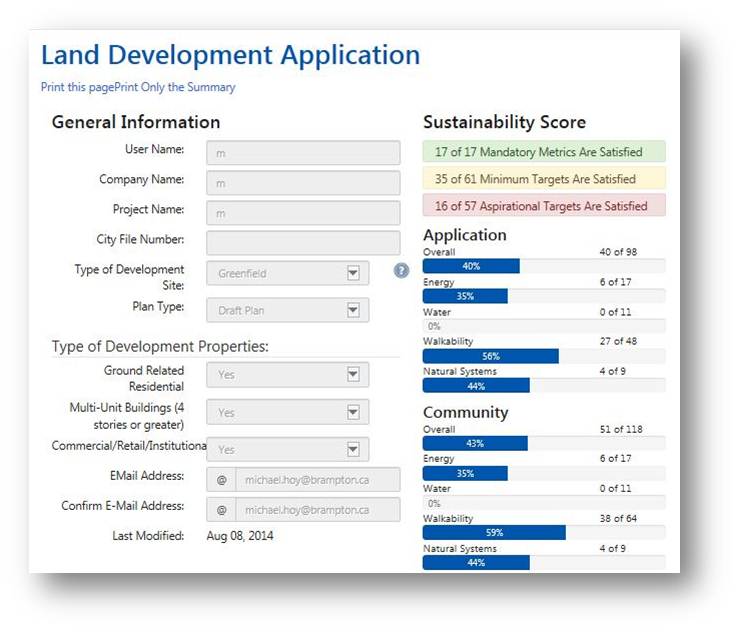Viewport: 739px width, 632px height.
Task: Click the yellow Minimum Targets banner
Action: (x=544, y=179)
